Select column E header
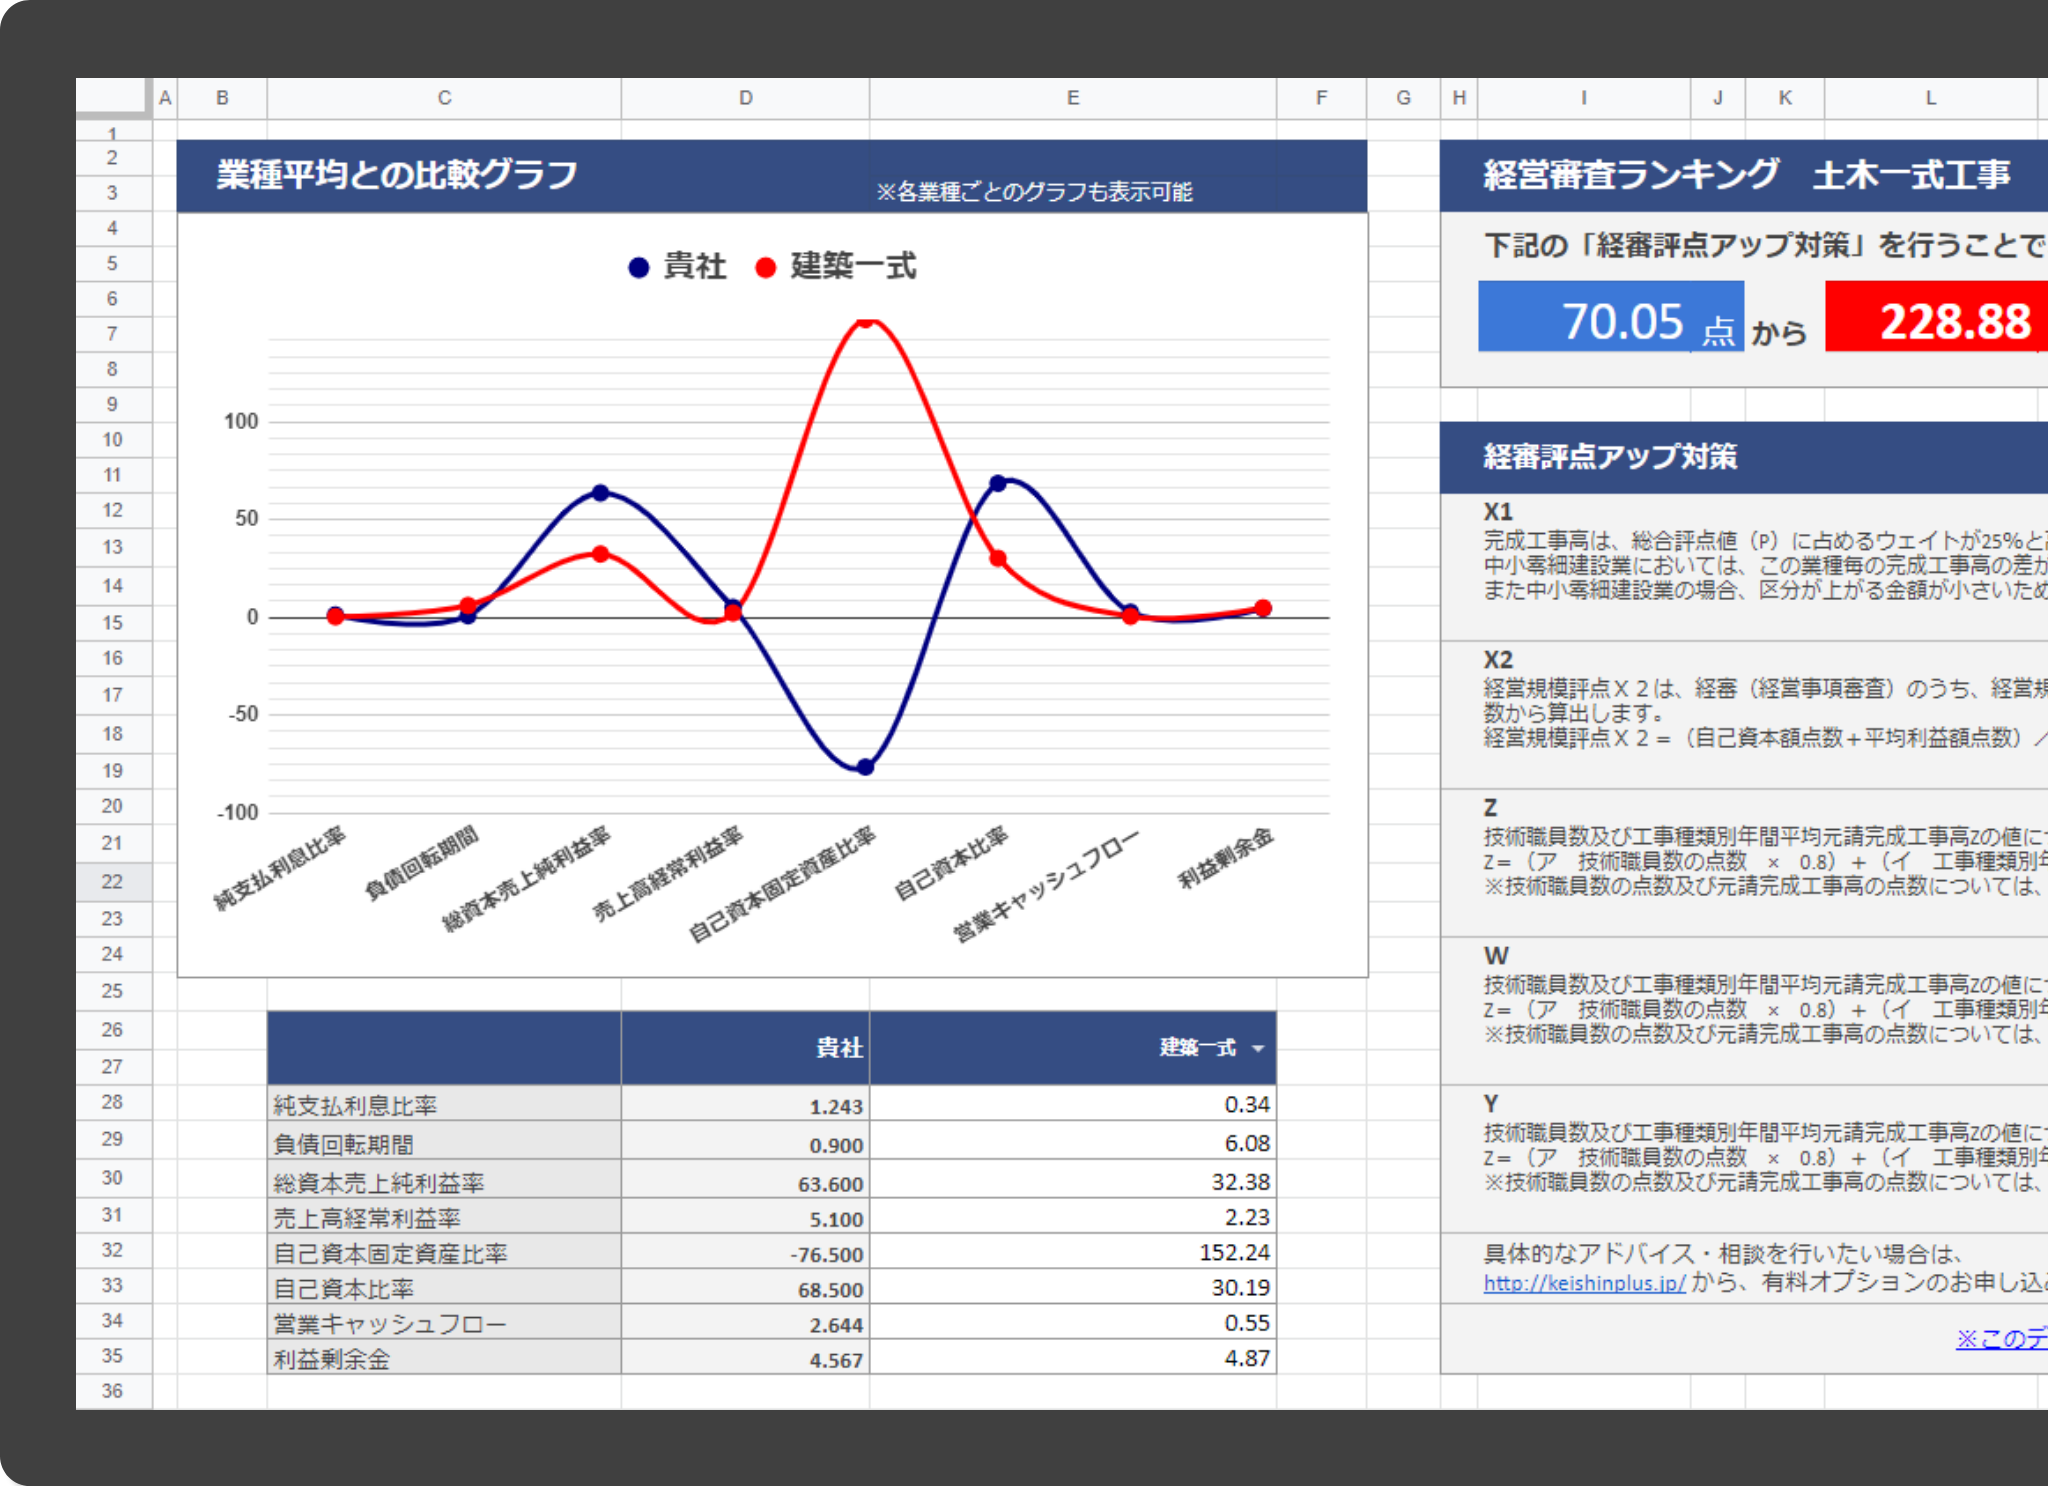Screen dimensions: 2048x1486 coord(1072,98)
